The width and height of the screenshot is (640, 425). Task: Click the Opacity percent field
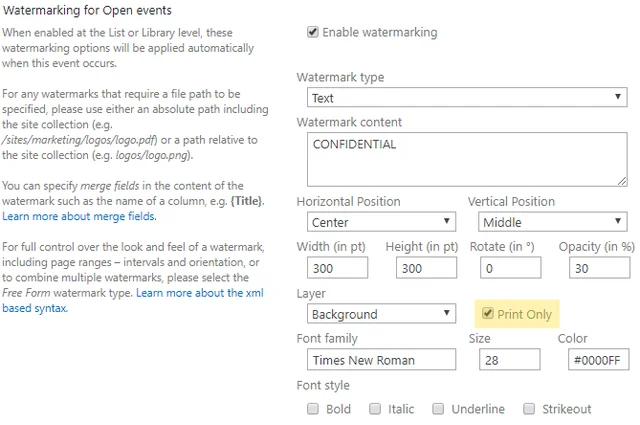point(600,268)
